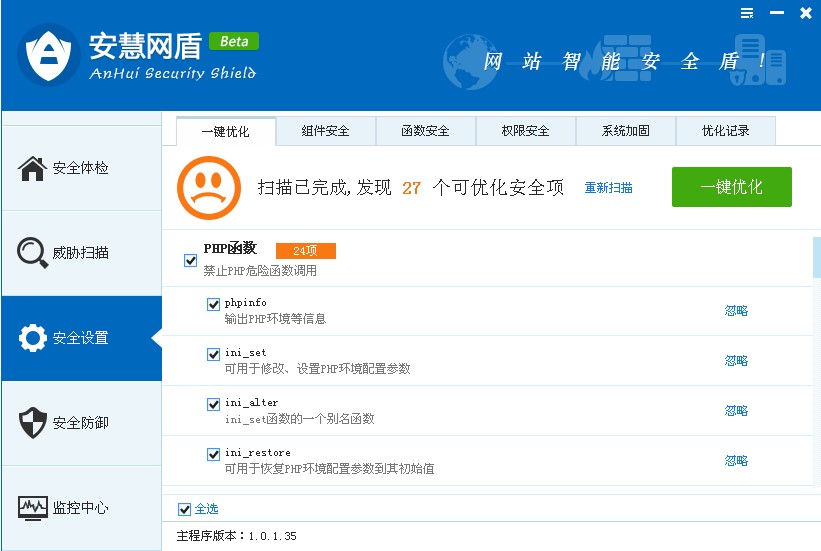Switch to the 一键优化 tab
The height and width of the screenshot is (551, 821).
226,131
